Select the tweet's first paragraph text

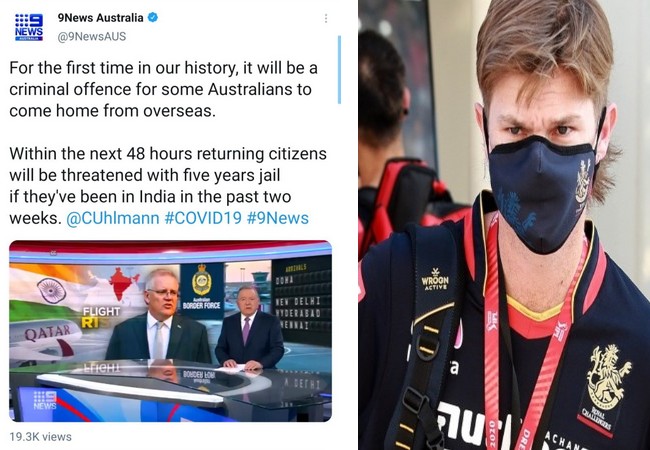(163, 90)
